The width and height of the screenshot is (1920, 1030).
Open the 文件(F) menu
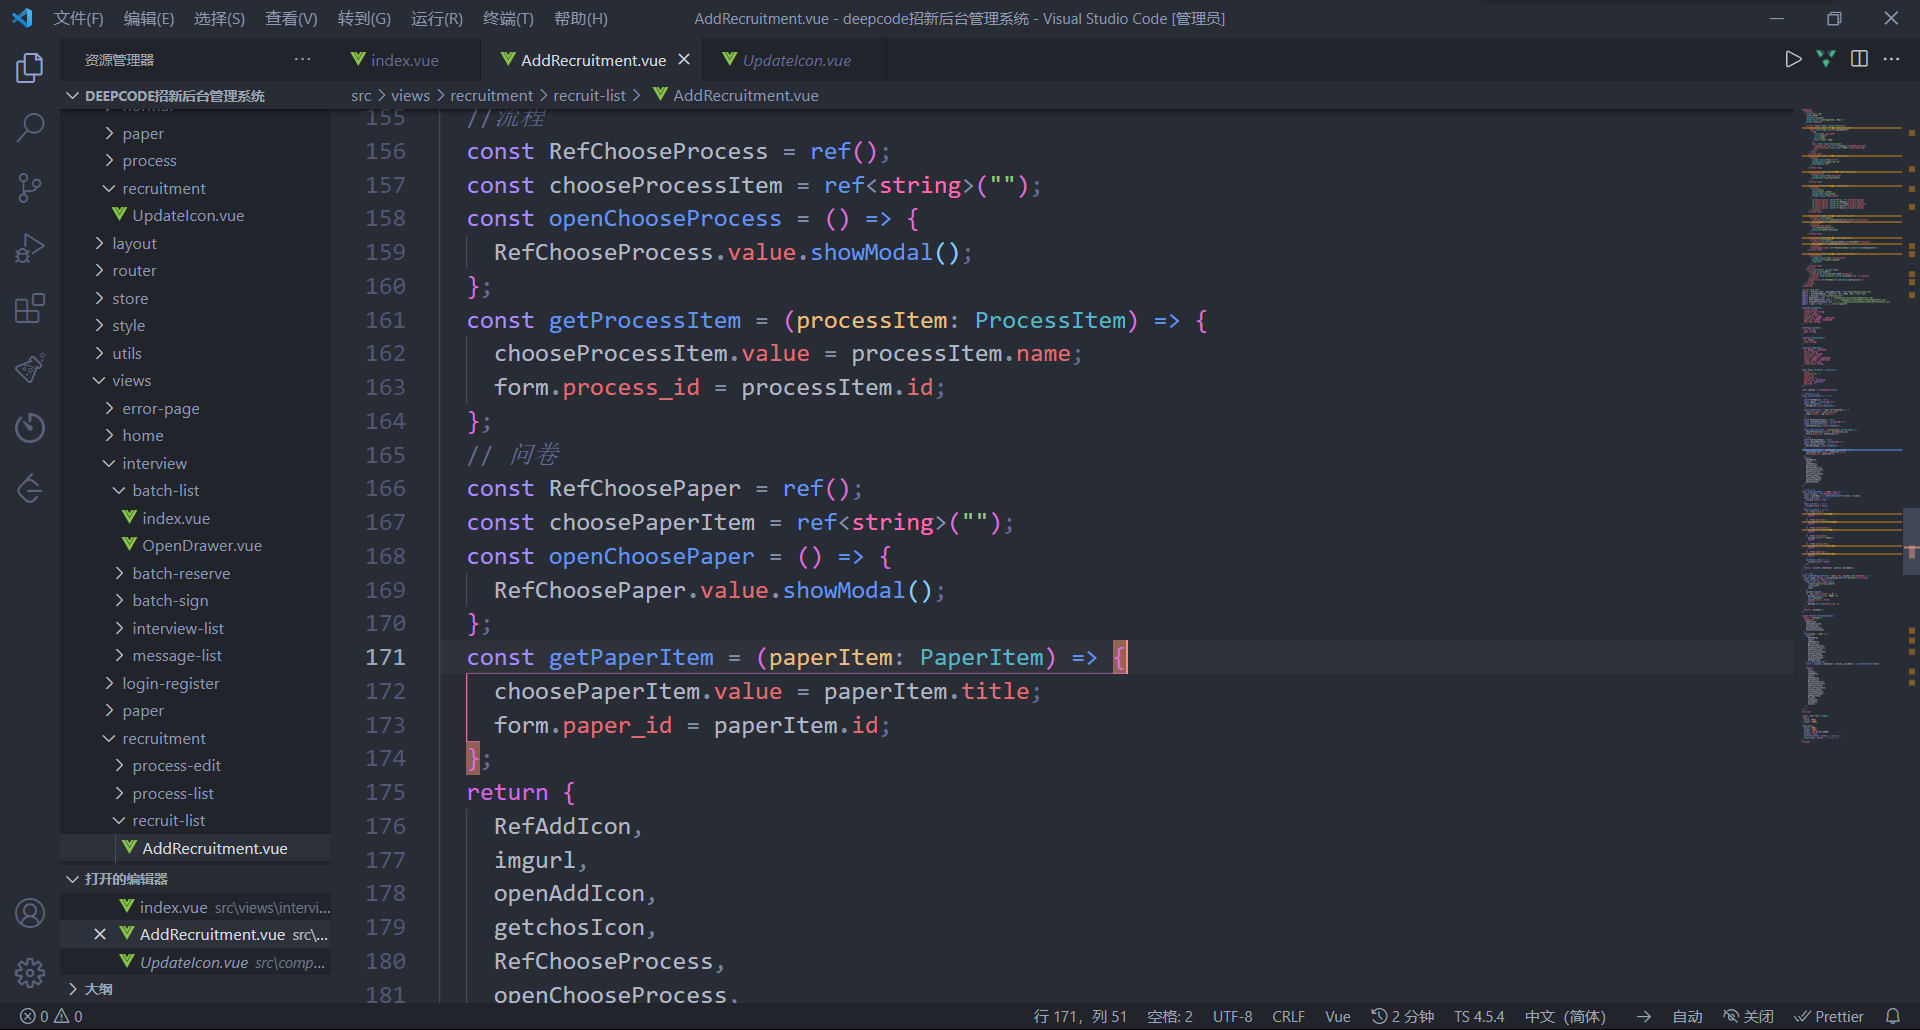pos(78,18)
